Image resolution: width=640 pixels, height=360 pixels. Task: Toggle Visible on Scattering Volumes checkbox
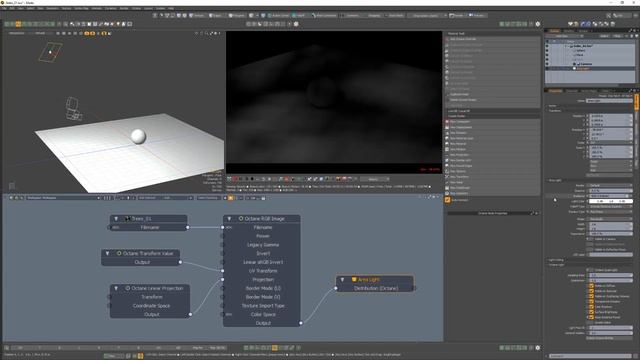tap(591, 296)
